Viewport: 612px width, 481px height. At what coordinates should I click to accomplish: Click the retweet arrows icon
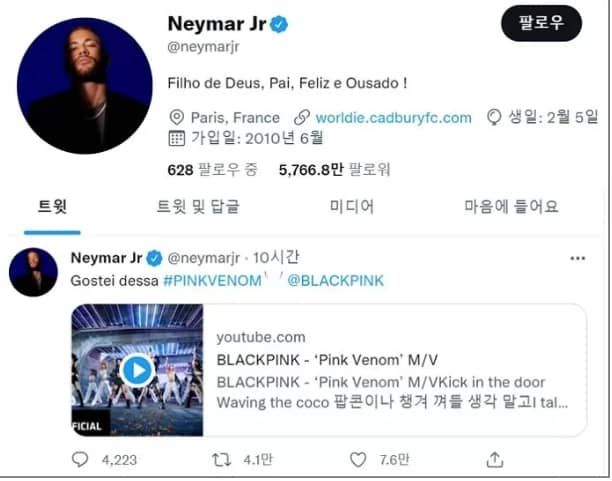221,460
